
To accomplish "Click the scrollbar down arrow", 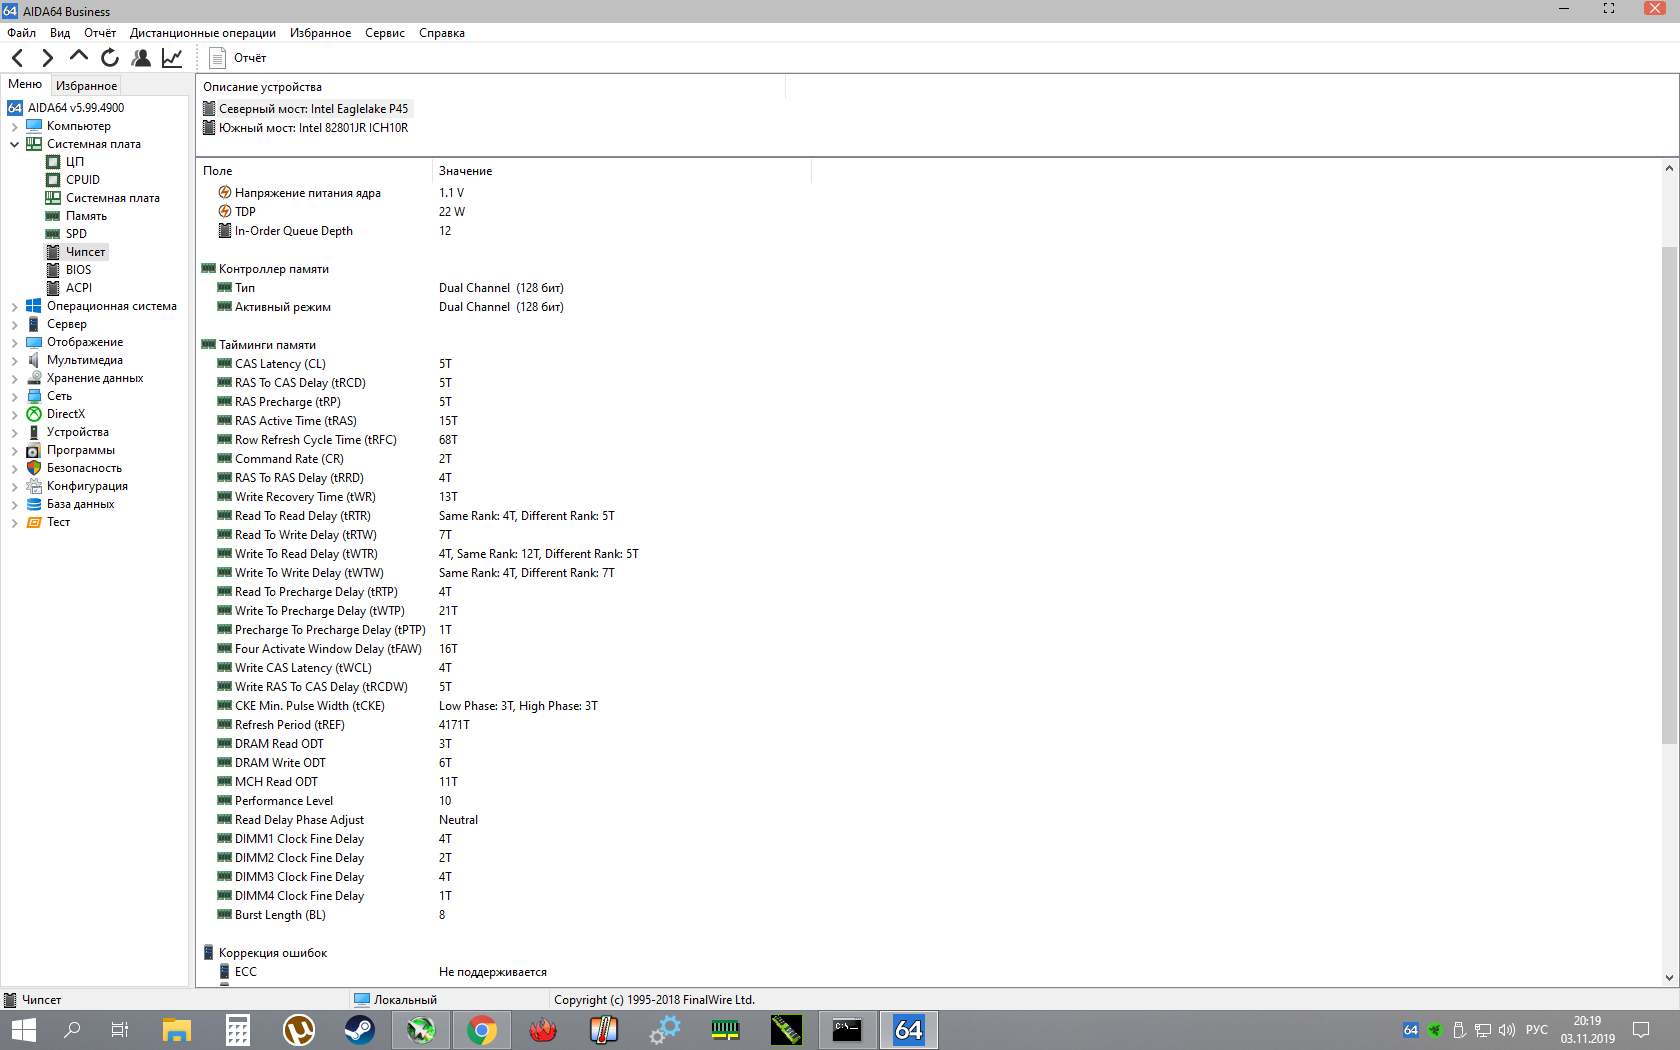I will [1669, 978].
